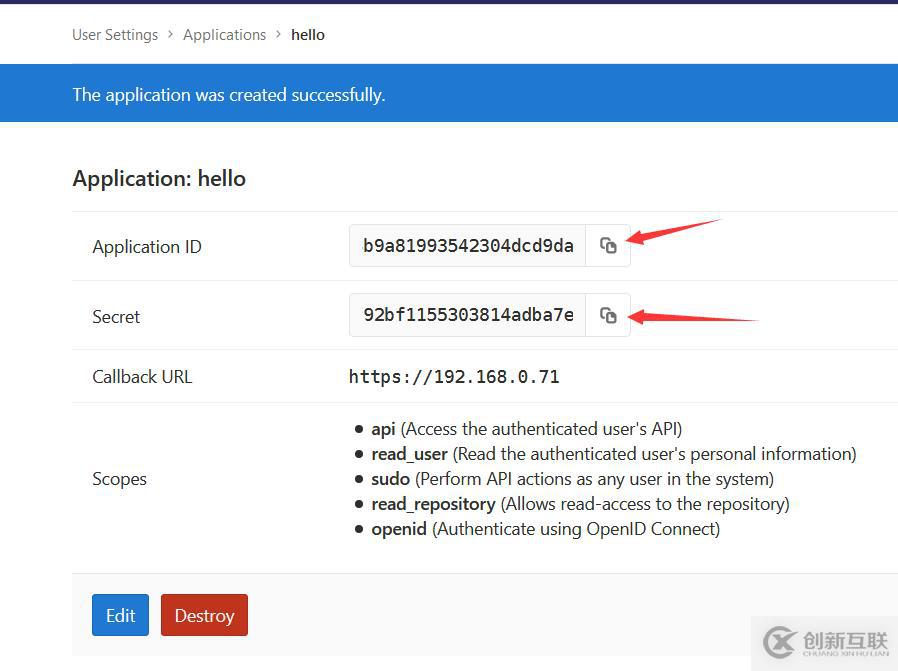Select the hello breadcrumb item
This screenshot has height=671, width=898.
(x=308, y=35)
